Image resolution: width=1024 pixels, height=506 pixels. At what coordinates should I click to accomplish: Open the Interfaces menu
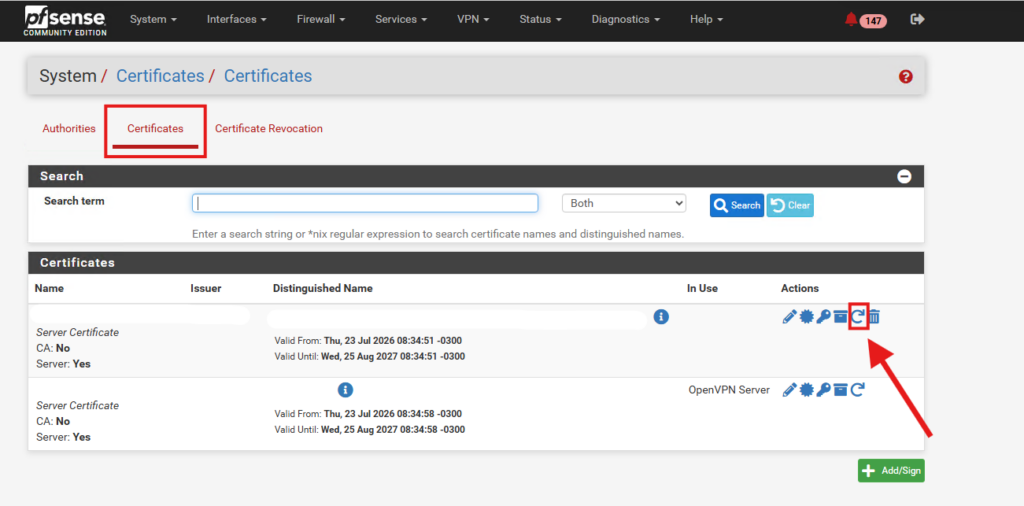pos(236,20)
